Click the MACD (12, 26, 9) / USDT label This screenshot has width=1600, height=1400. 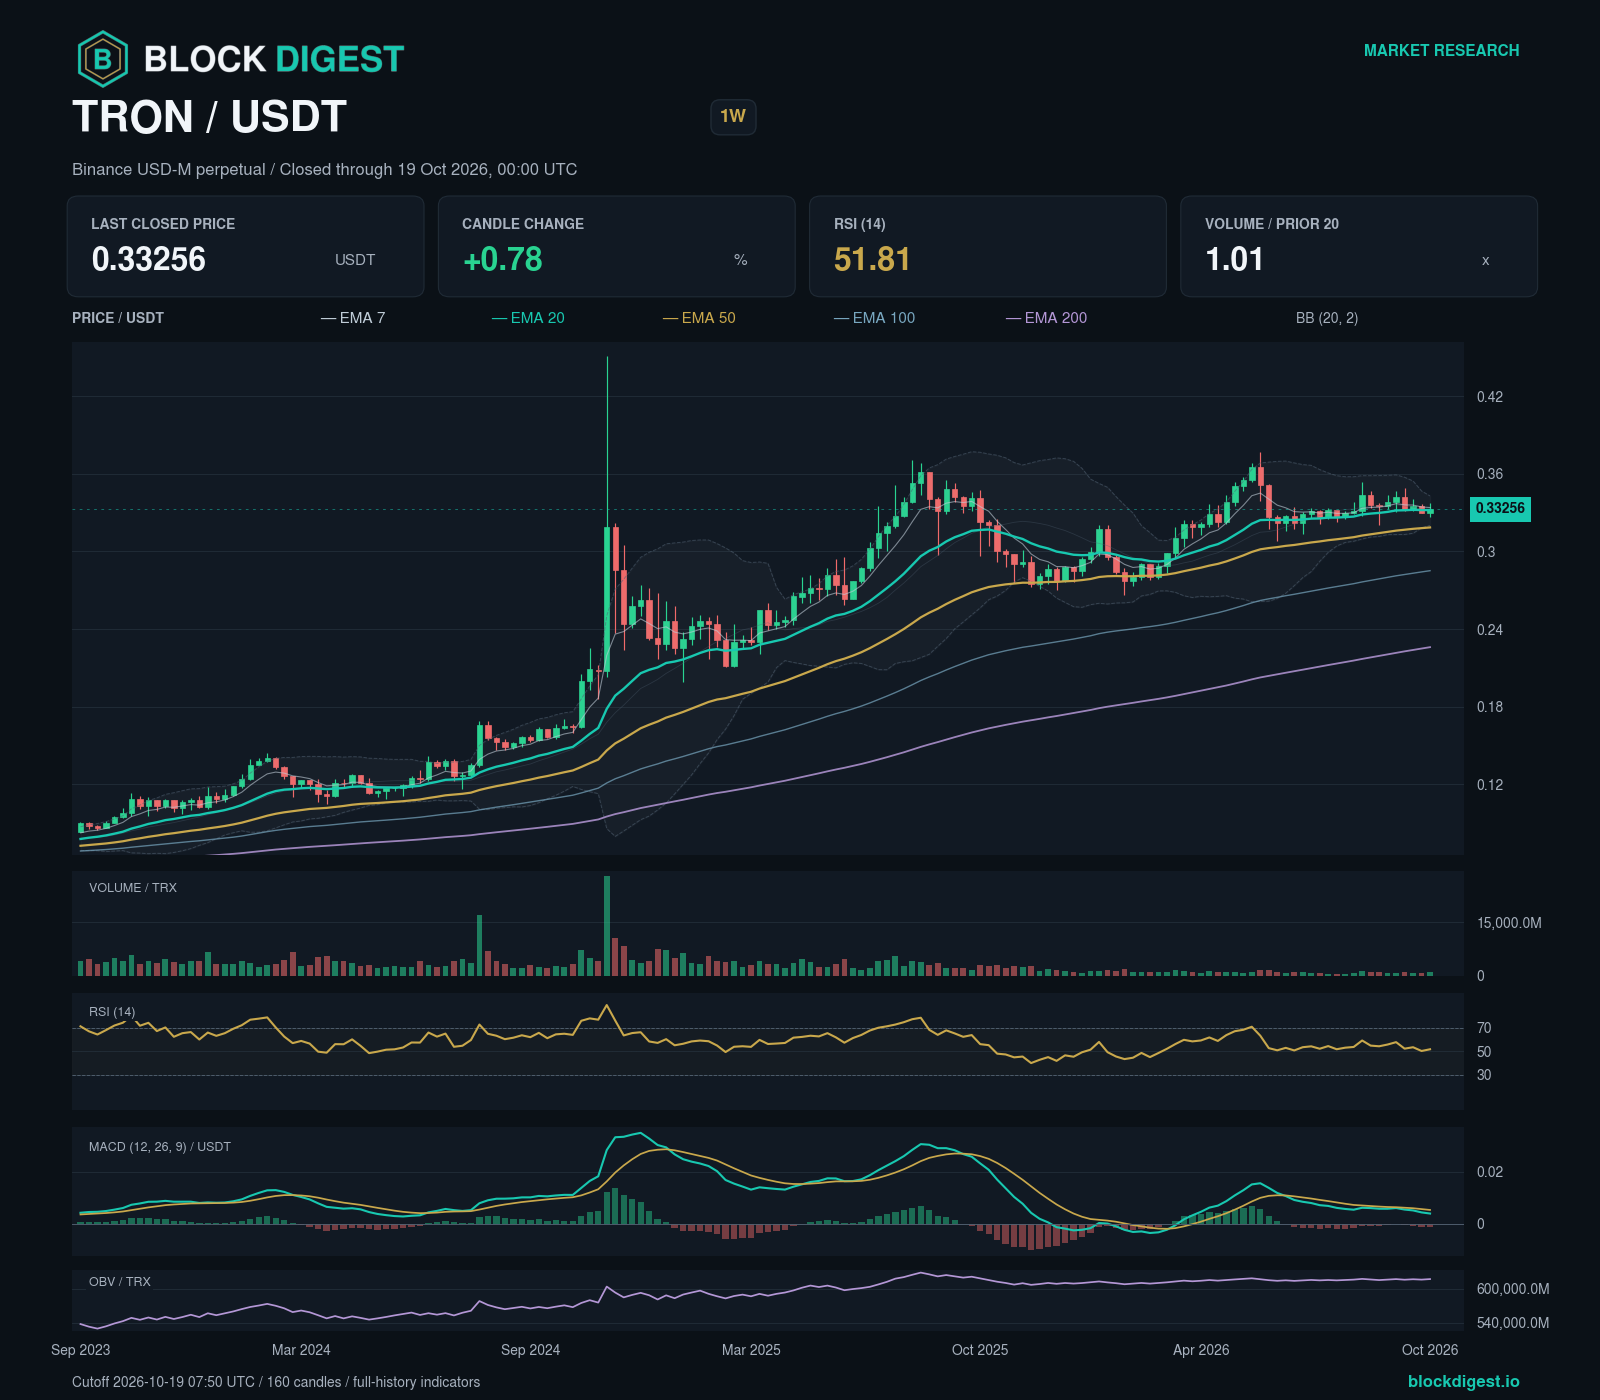point(160,1147)
